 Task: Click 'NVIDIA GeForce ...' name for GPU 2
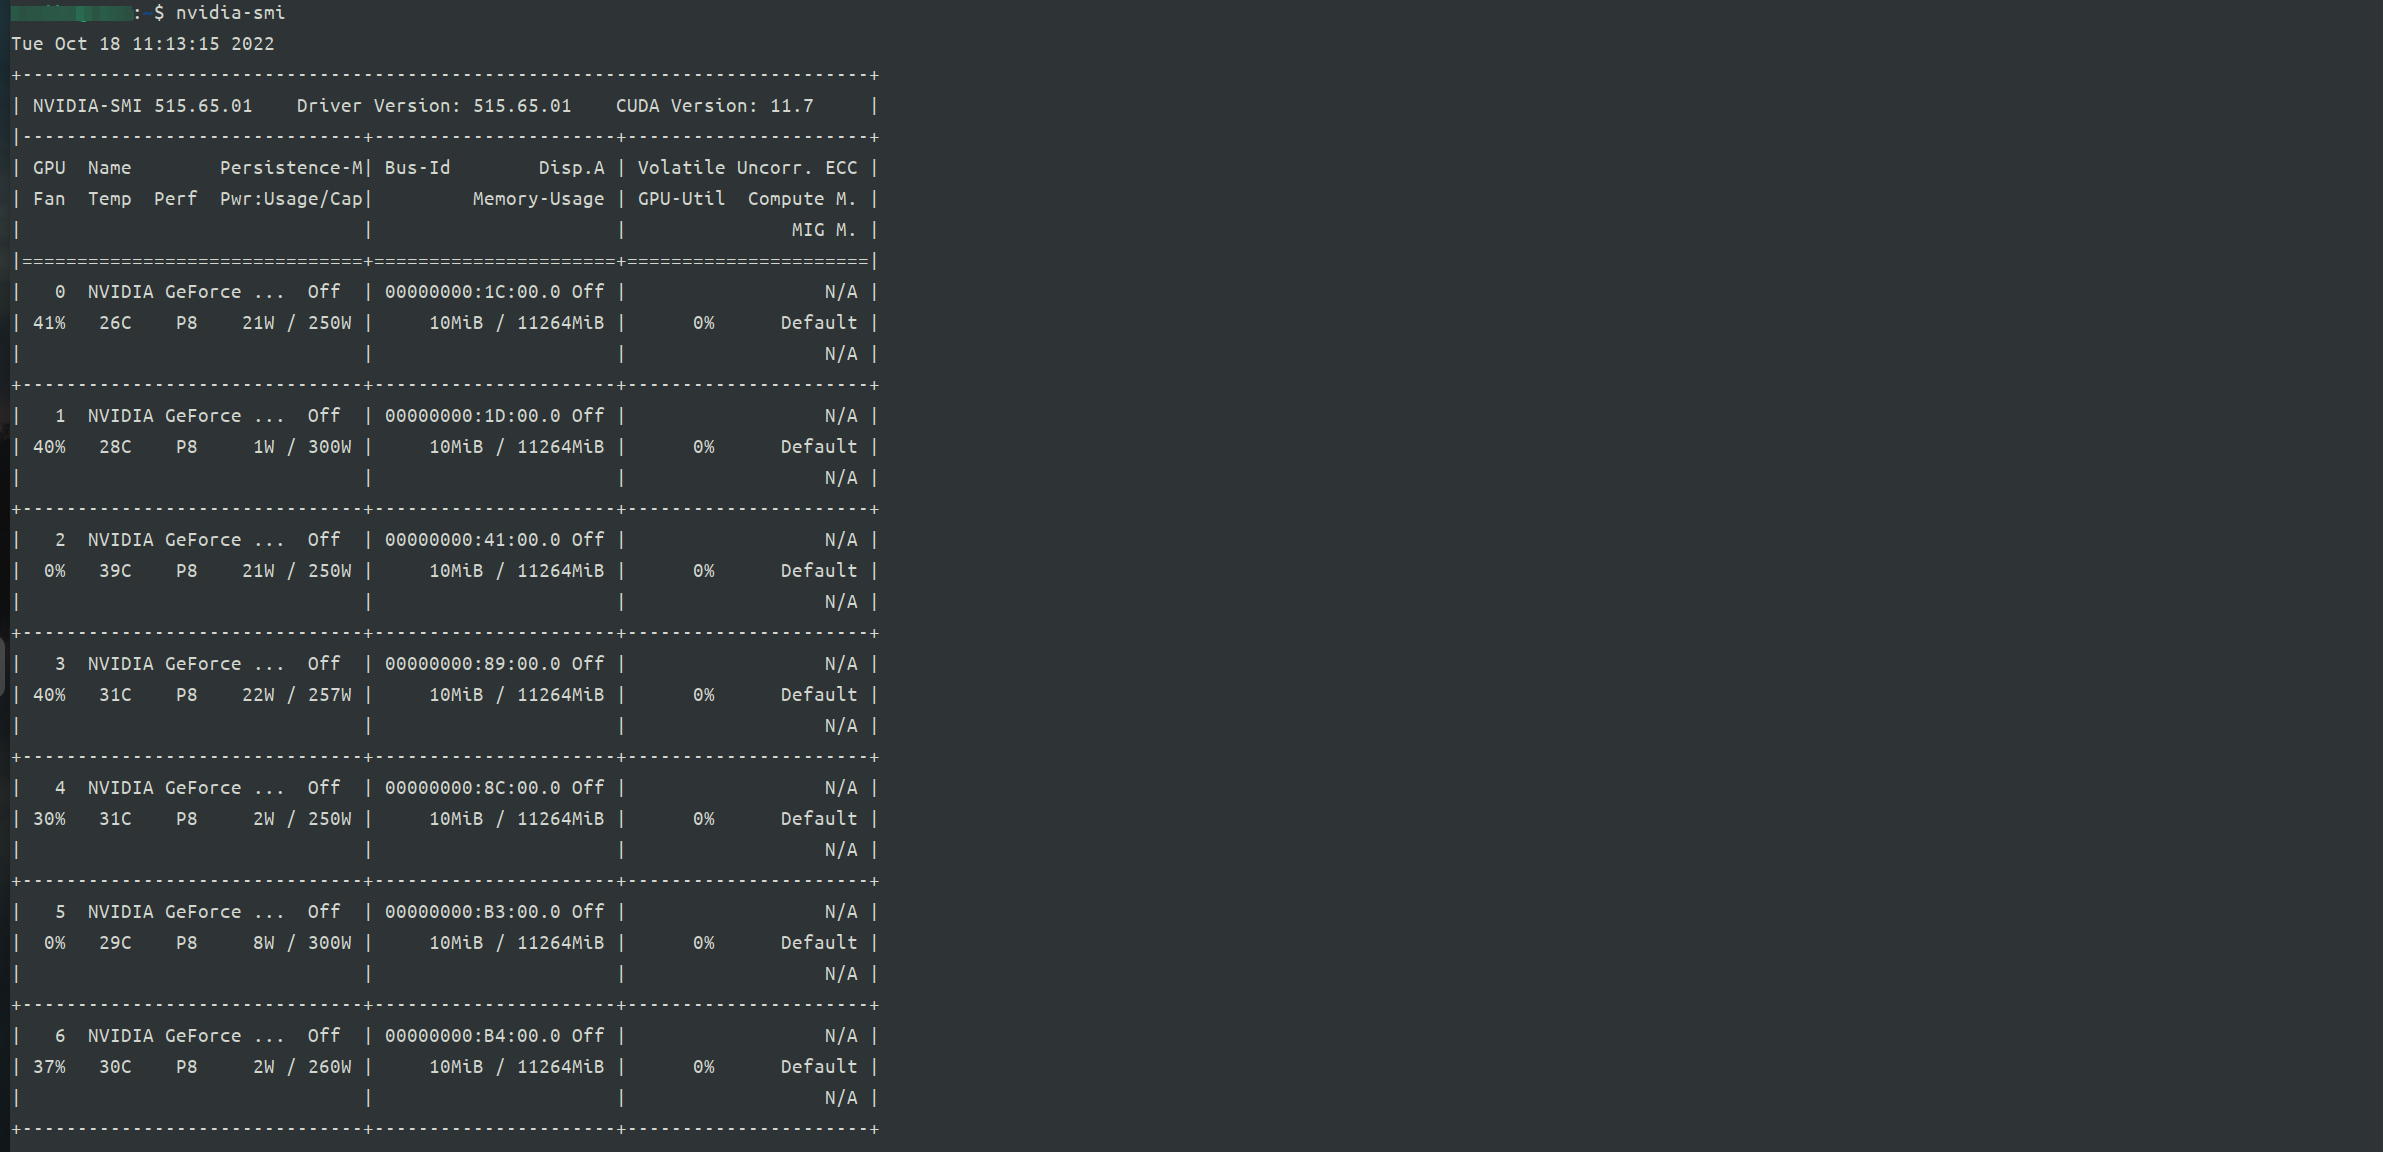pyautogui.click(x=187, y=540)
